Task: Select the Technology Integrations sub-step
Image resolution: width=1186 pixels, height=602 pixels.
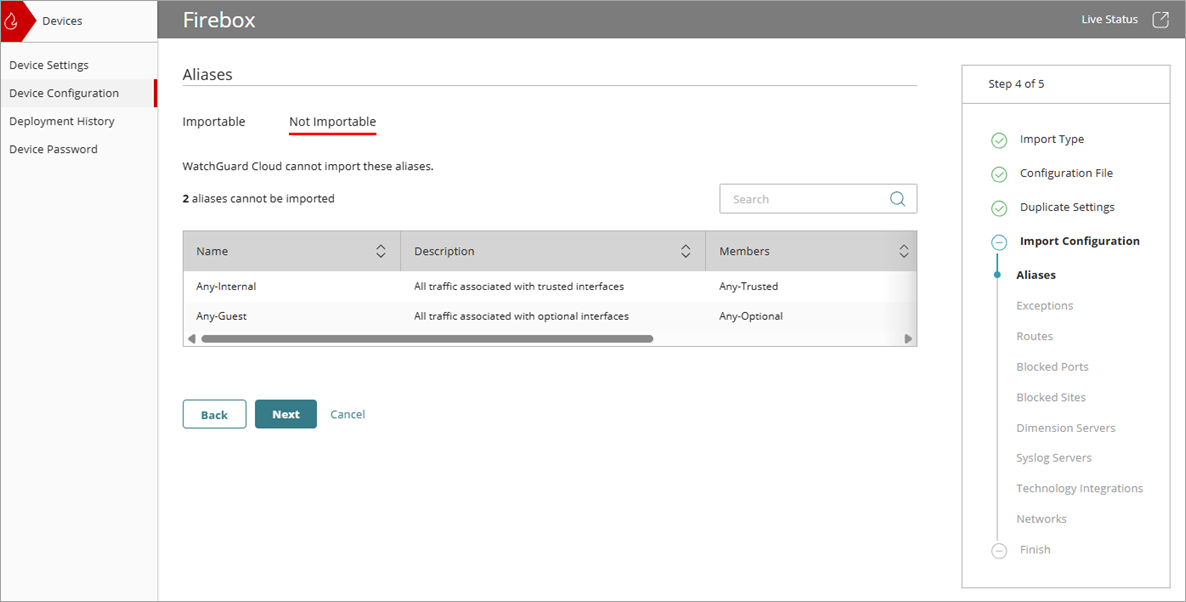Action: (1079, 489)
